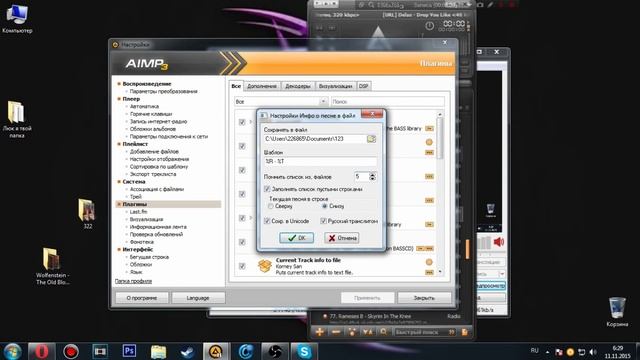Click the Закрыть button in settings
This screenshot has height=360, width=640.
coord(424,298)
